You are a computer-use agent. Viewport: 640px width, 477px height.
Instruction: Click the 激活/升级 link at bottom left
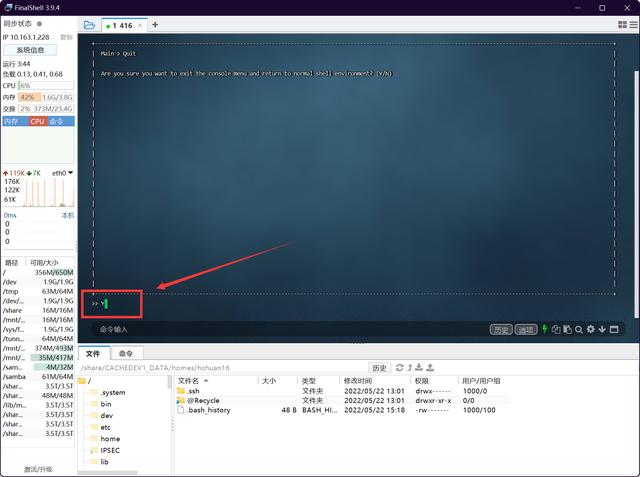pos(38,469)
